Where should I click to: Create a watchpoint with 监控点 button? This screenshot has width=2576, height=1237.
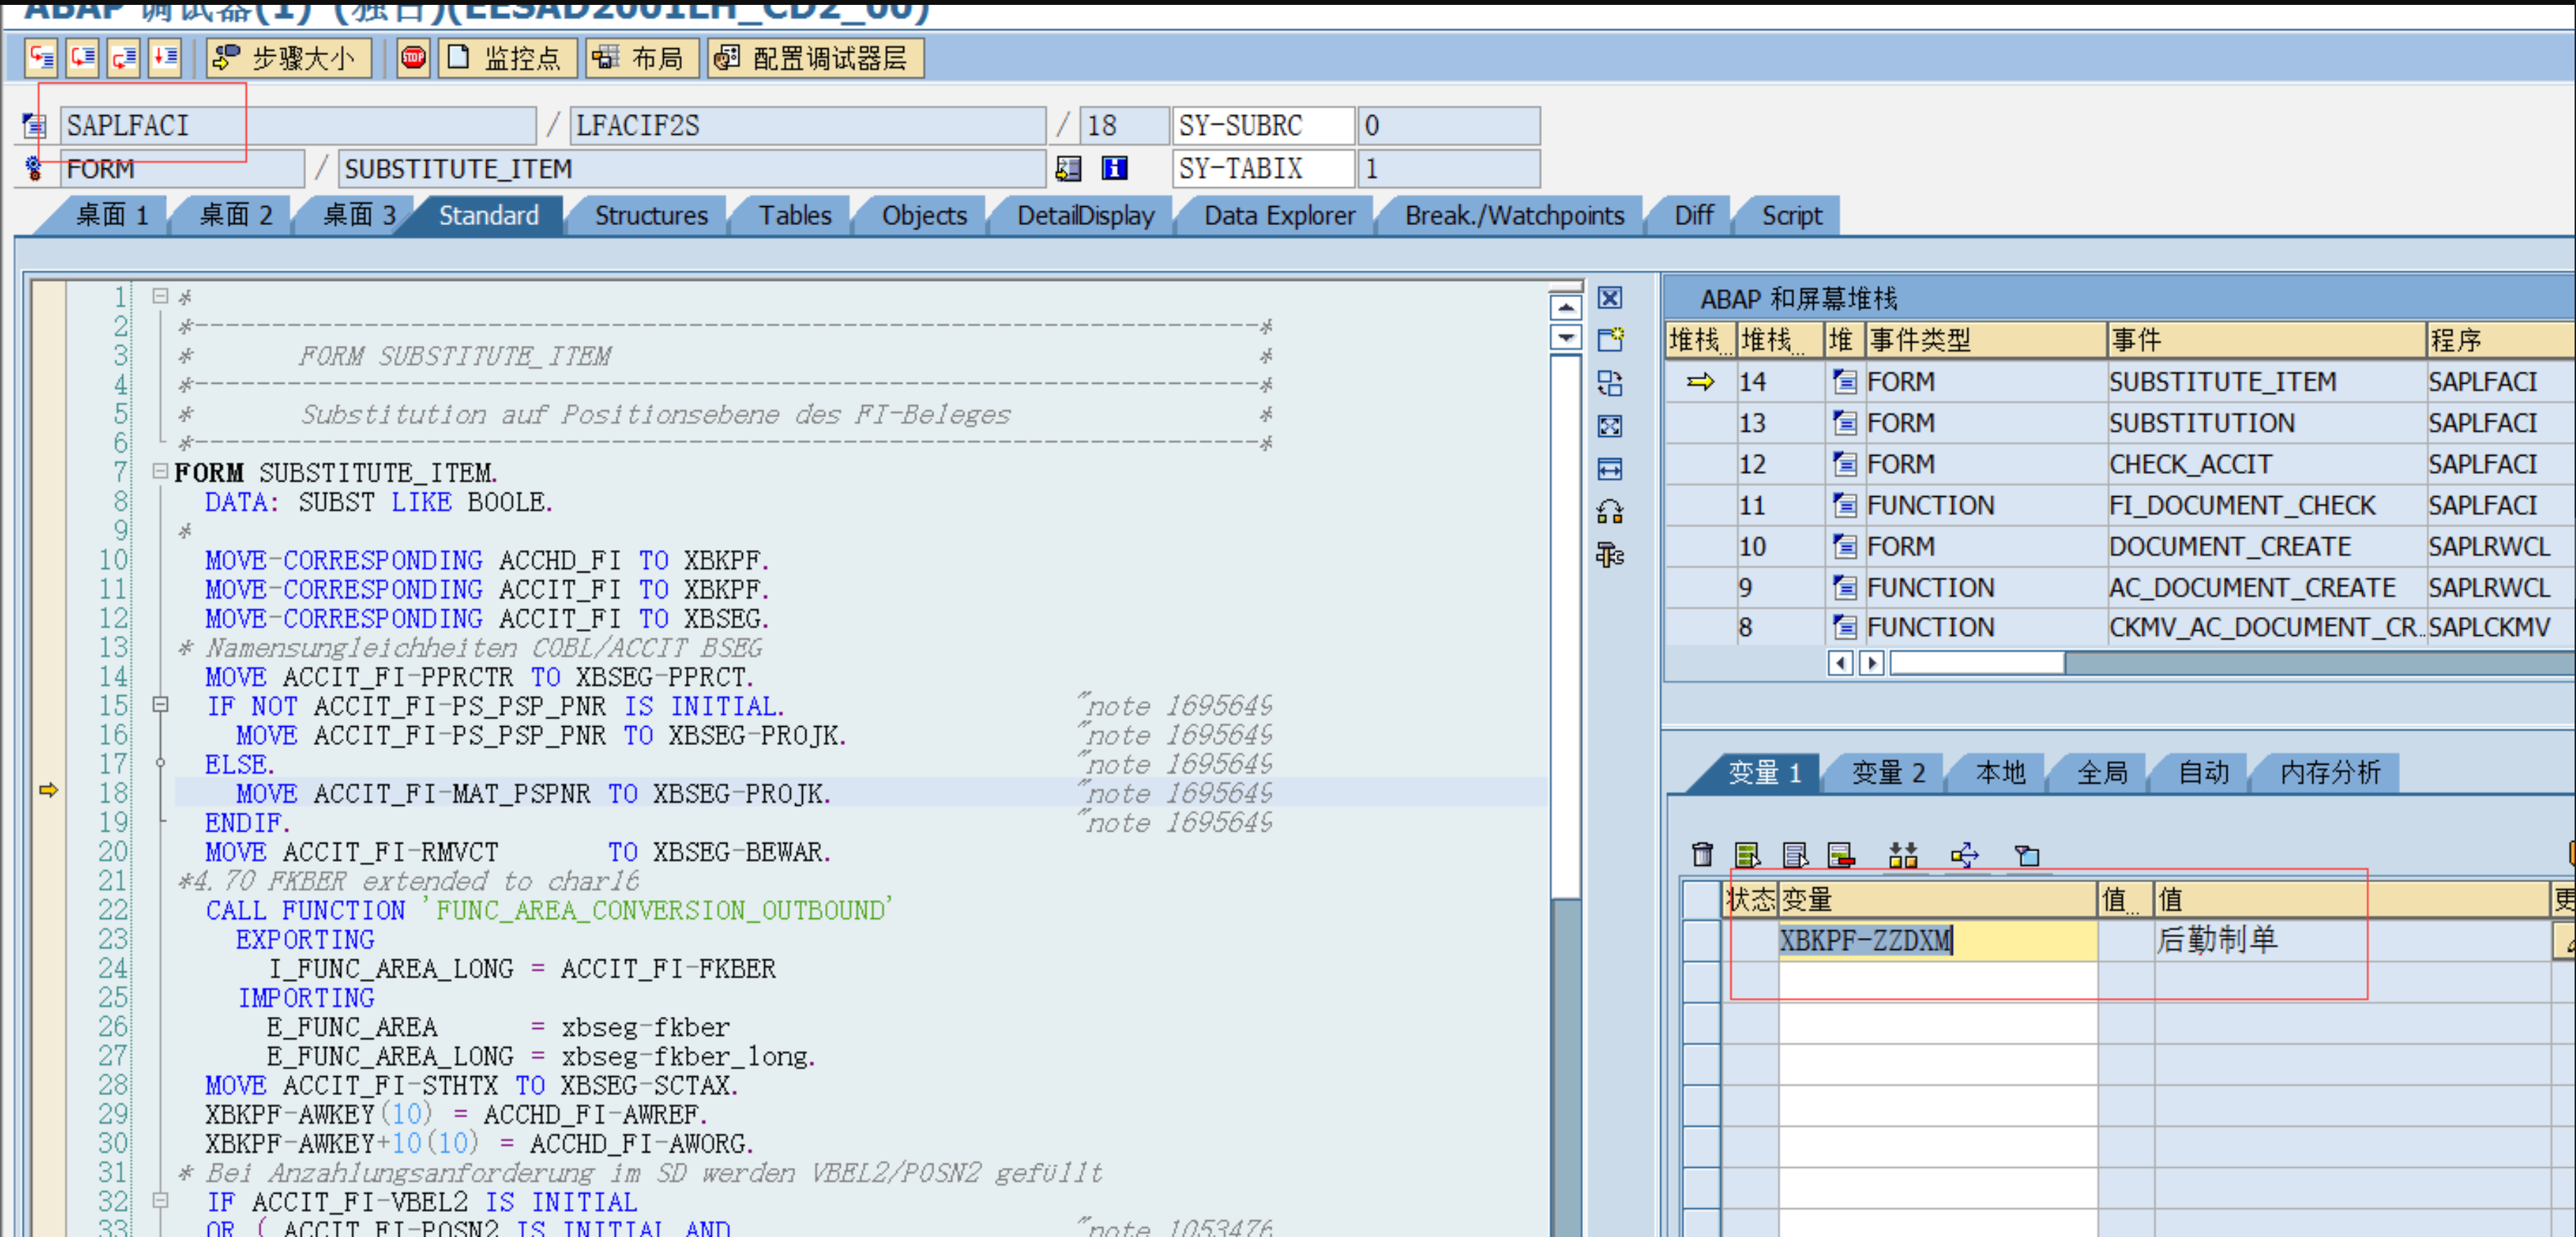[x=507, y=58]
